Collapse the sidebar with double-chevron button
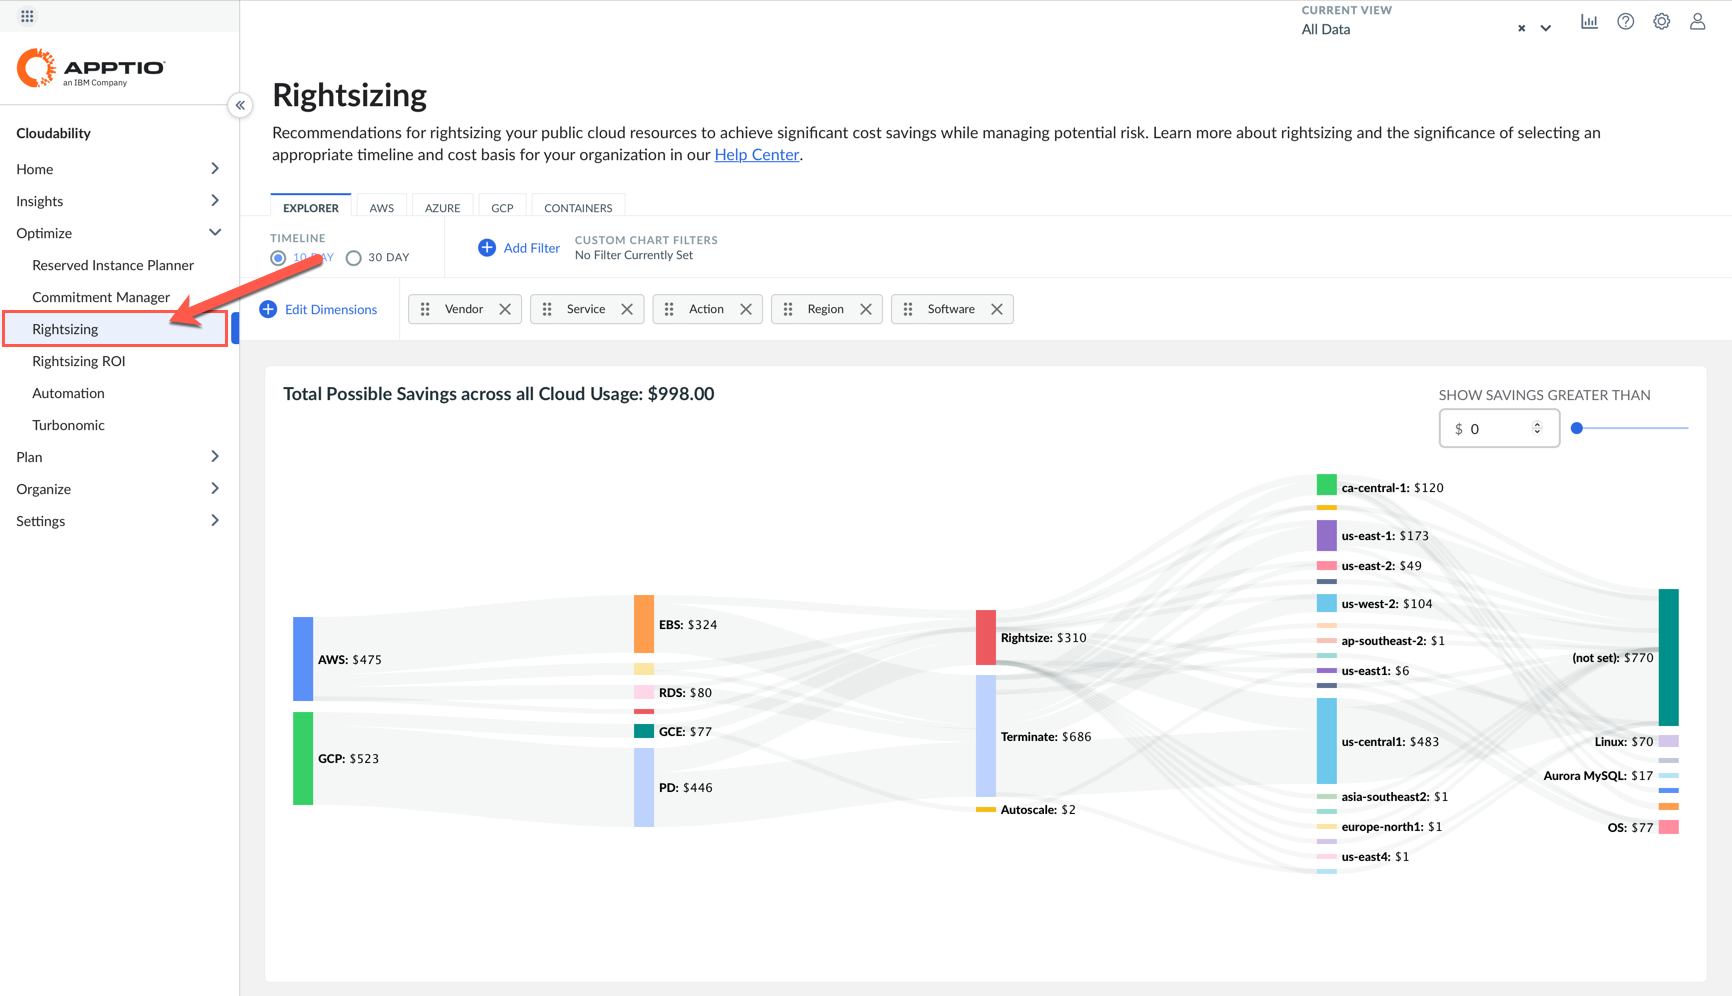Viewport: 1732px width, 996px height. pos(240,105)
